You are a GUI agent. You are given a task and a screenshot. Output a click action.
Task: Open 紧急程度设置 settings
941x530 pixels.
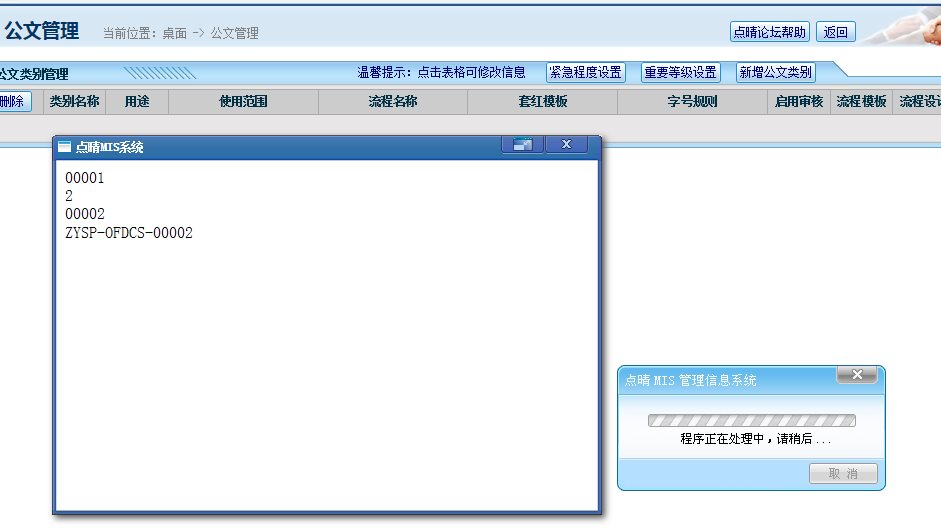[585, 73]
